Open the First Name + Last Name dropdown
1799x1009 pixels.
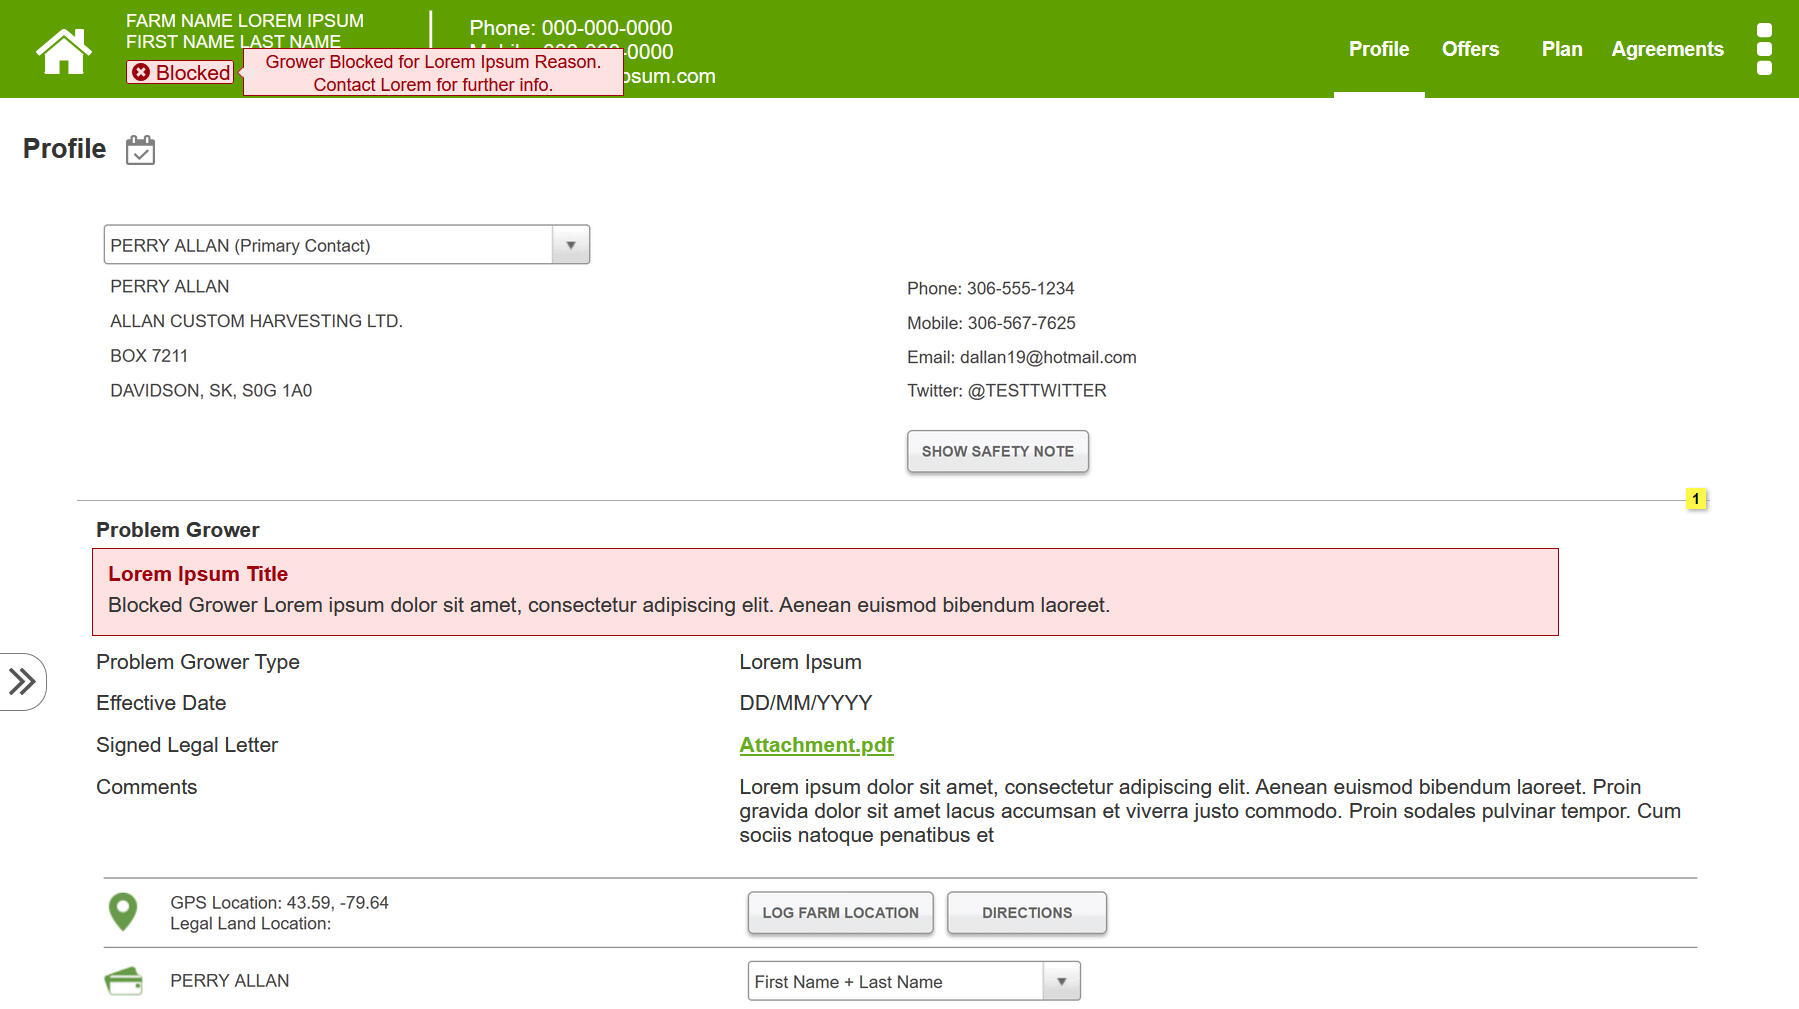pyautogui.click(x=913, y=982)
